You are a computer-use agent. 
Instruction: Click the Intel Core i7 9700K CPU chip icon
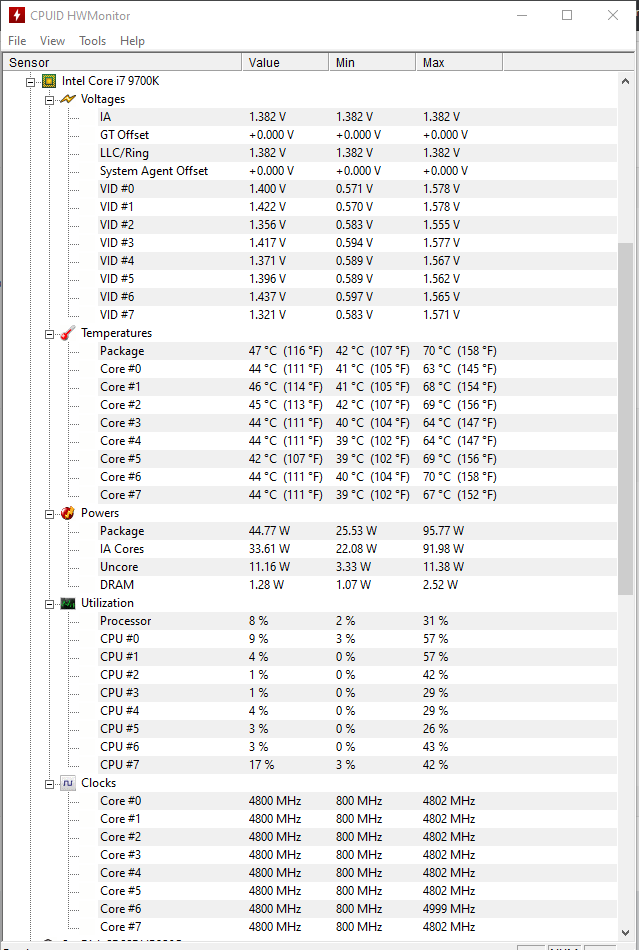[48, 81]
